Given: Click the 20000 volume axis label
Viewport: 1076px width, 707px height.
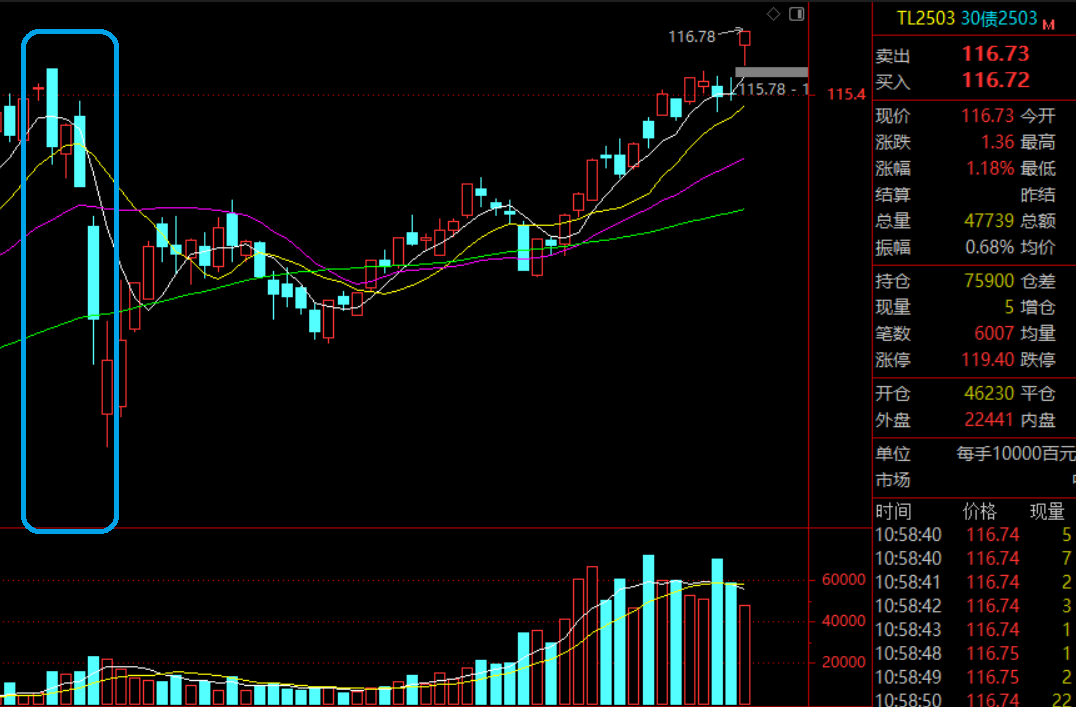Looking at the screenshot, I should [843, 662].
